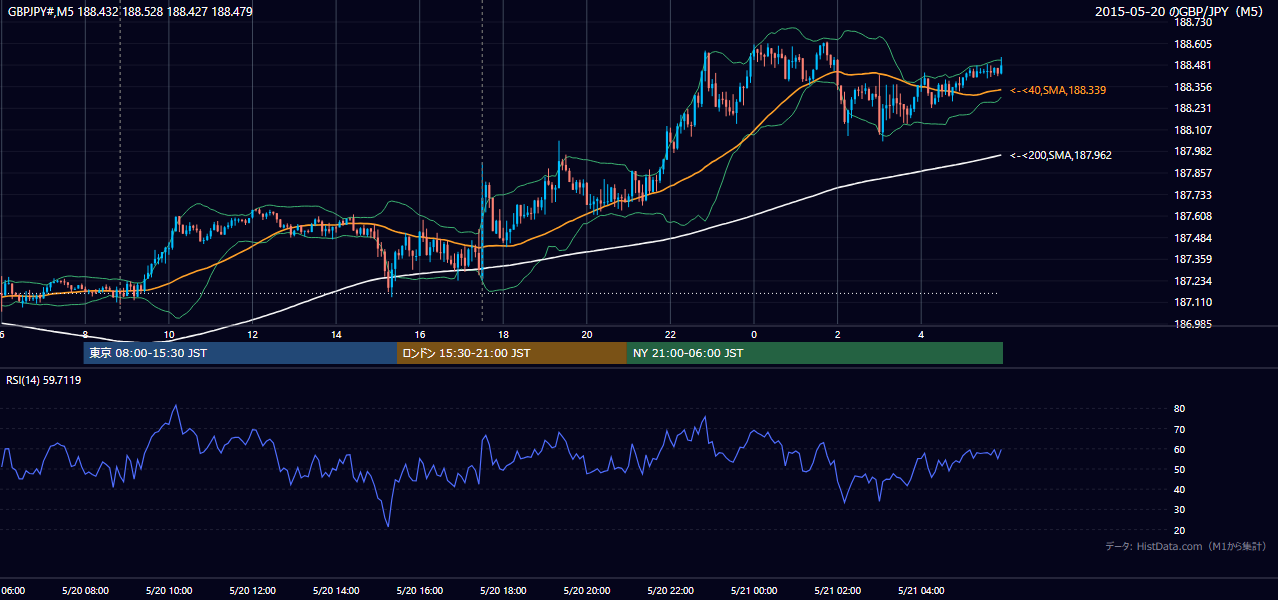Click the bottom time label 5/21 00:00
This screenshot has height=600, width=1278.
[x=754, y=591]
